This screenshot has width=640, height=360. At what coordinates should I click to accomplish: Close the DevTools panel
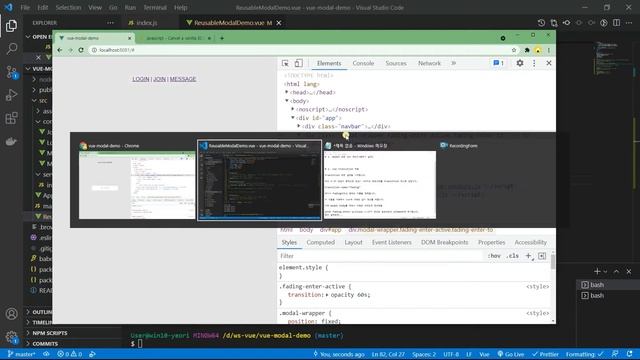549,63
